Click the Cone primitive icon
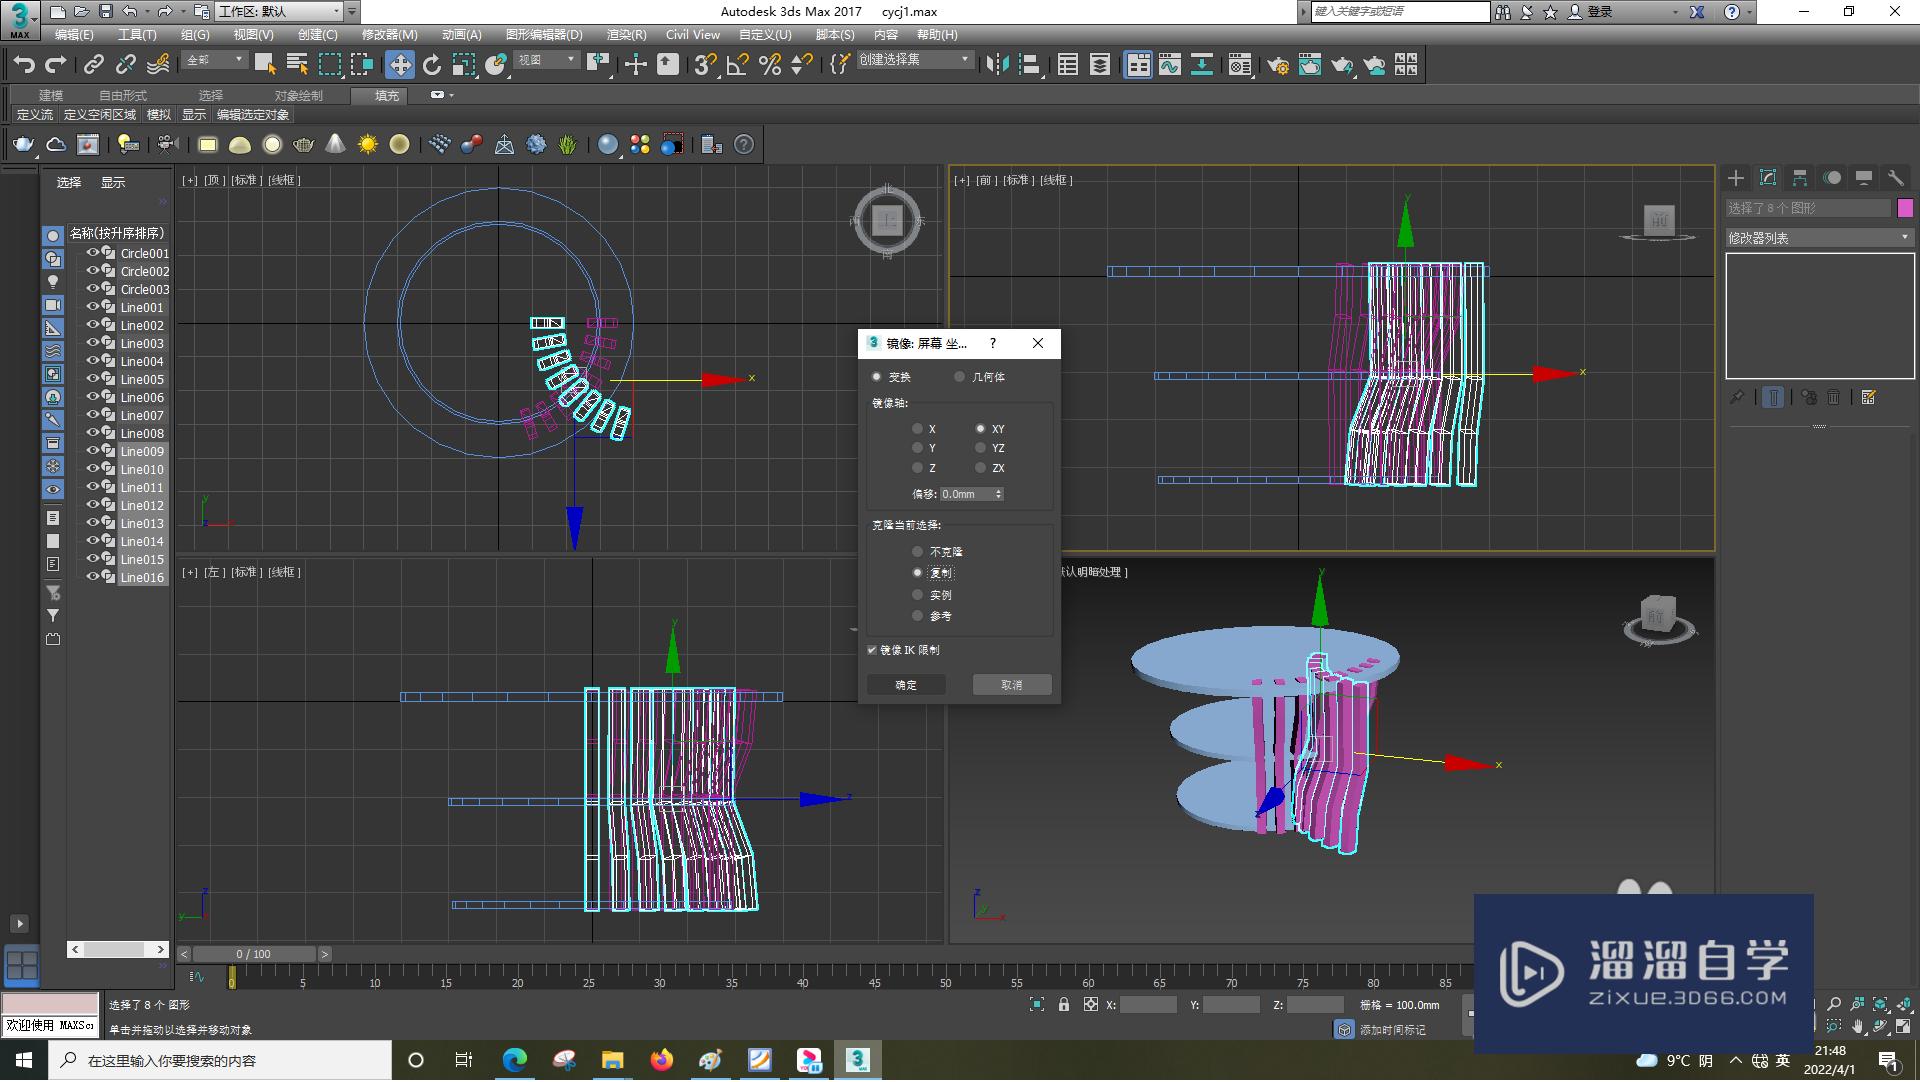1920x1082 pixels. click(336, 145)
